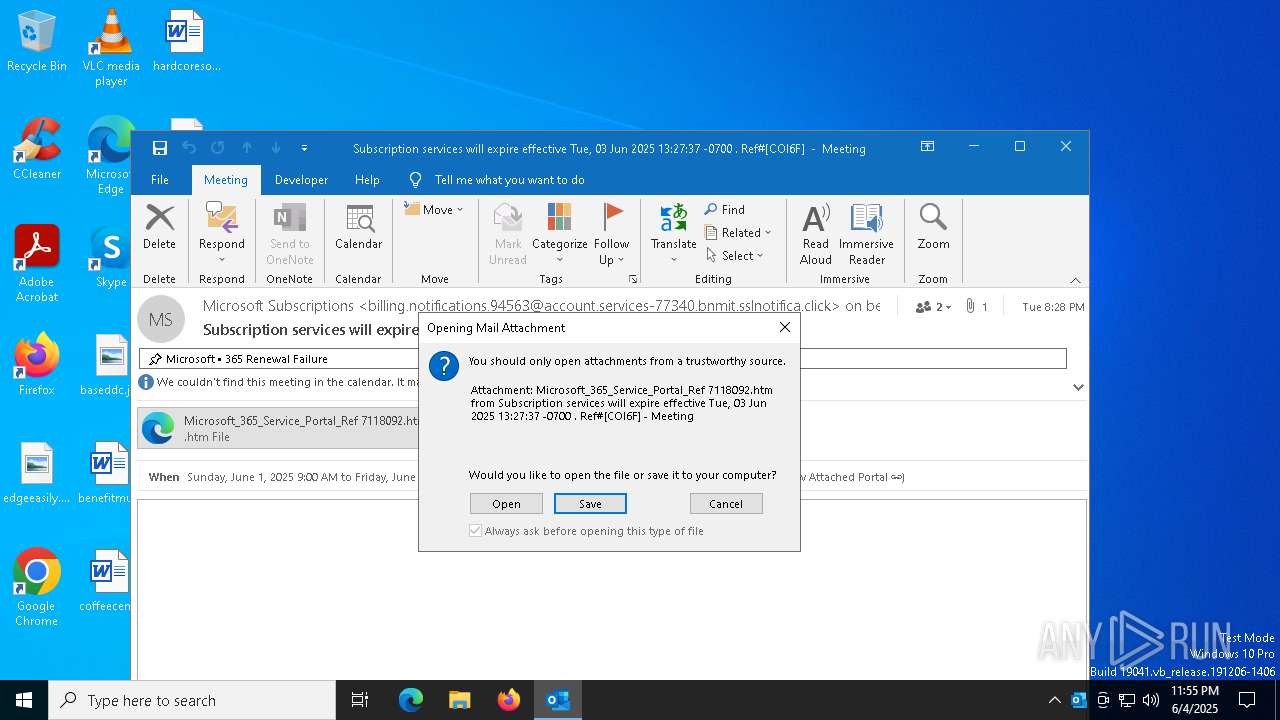1280x720 pixels.
Task: Show hidden tray icons chevron
Action: pyautogui.click(x=1054, y=700)
